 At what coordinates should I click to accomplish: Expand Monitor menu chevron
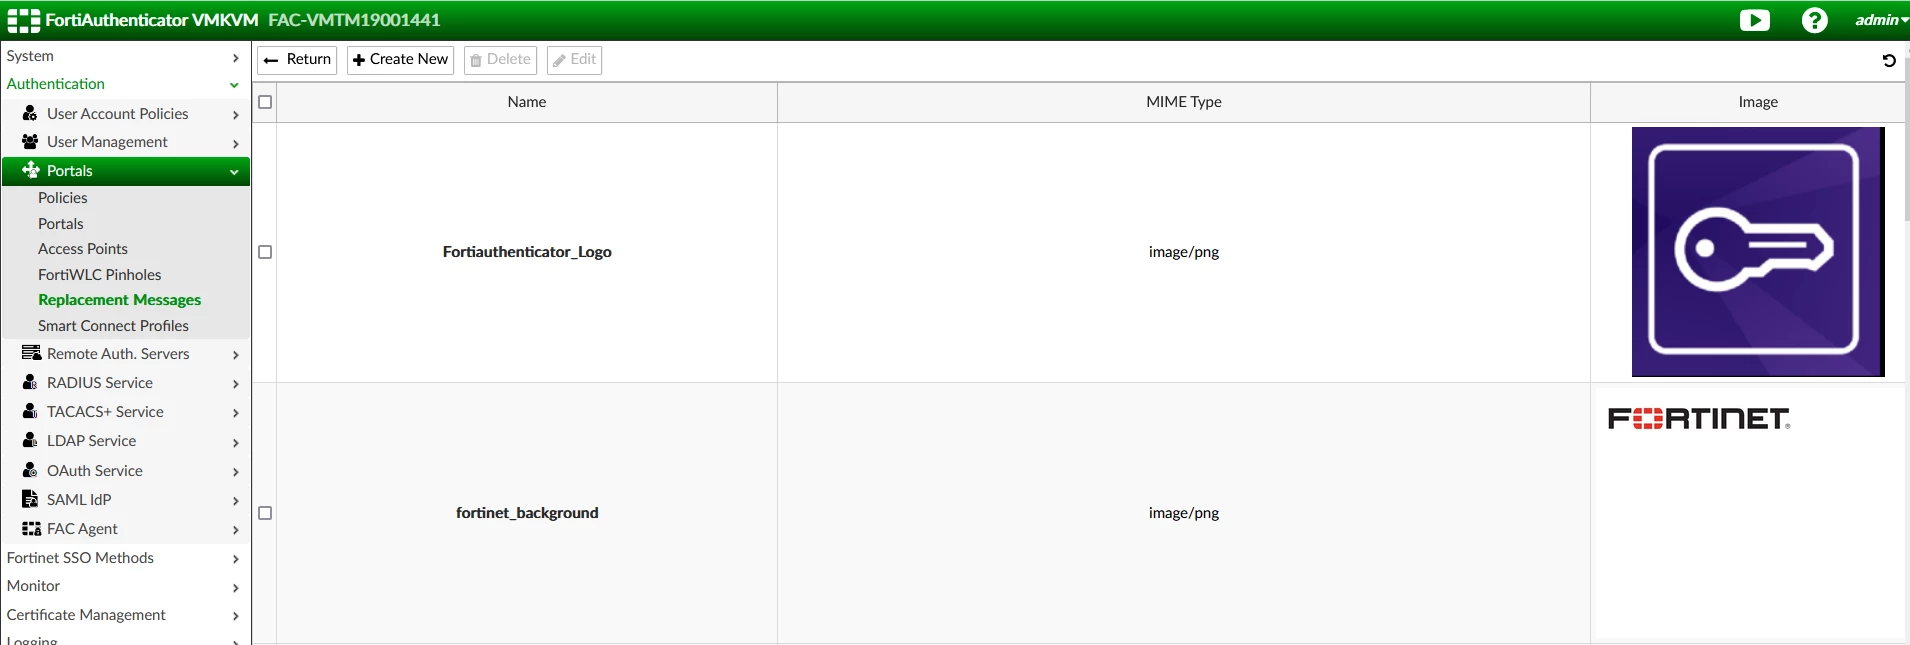pos(235,588)
